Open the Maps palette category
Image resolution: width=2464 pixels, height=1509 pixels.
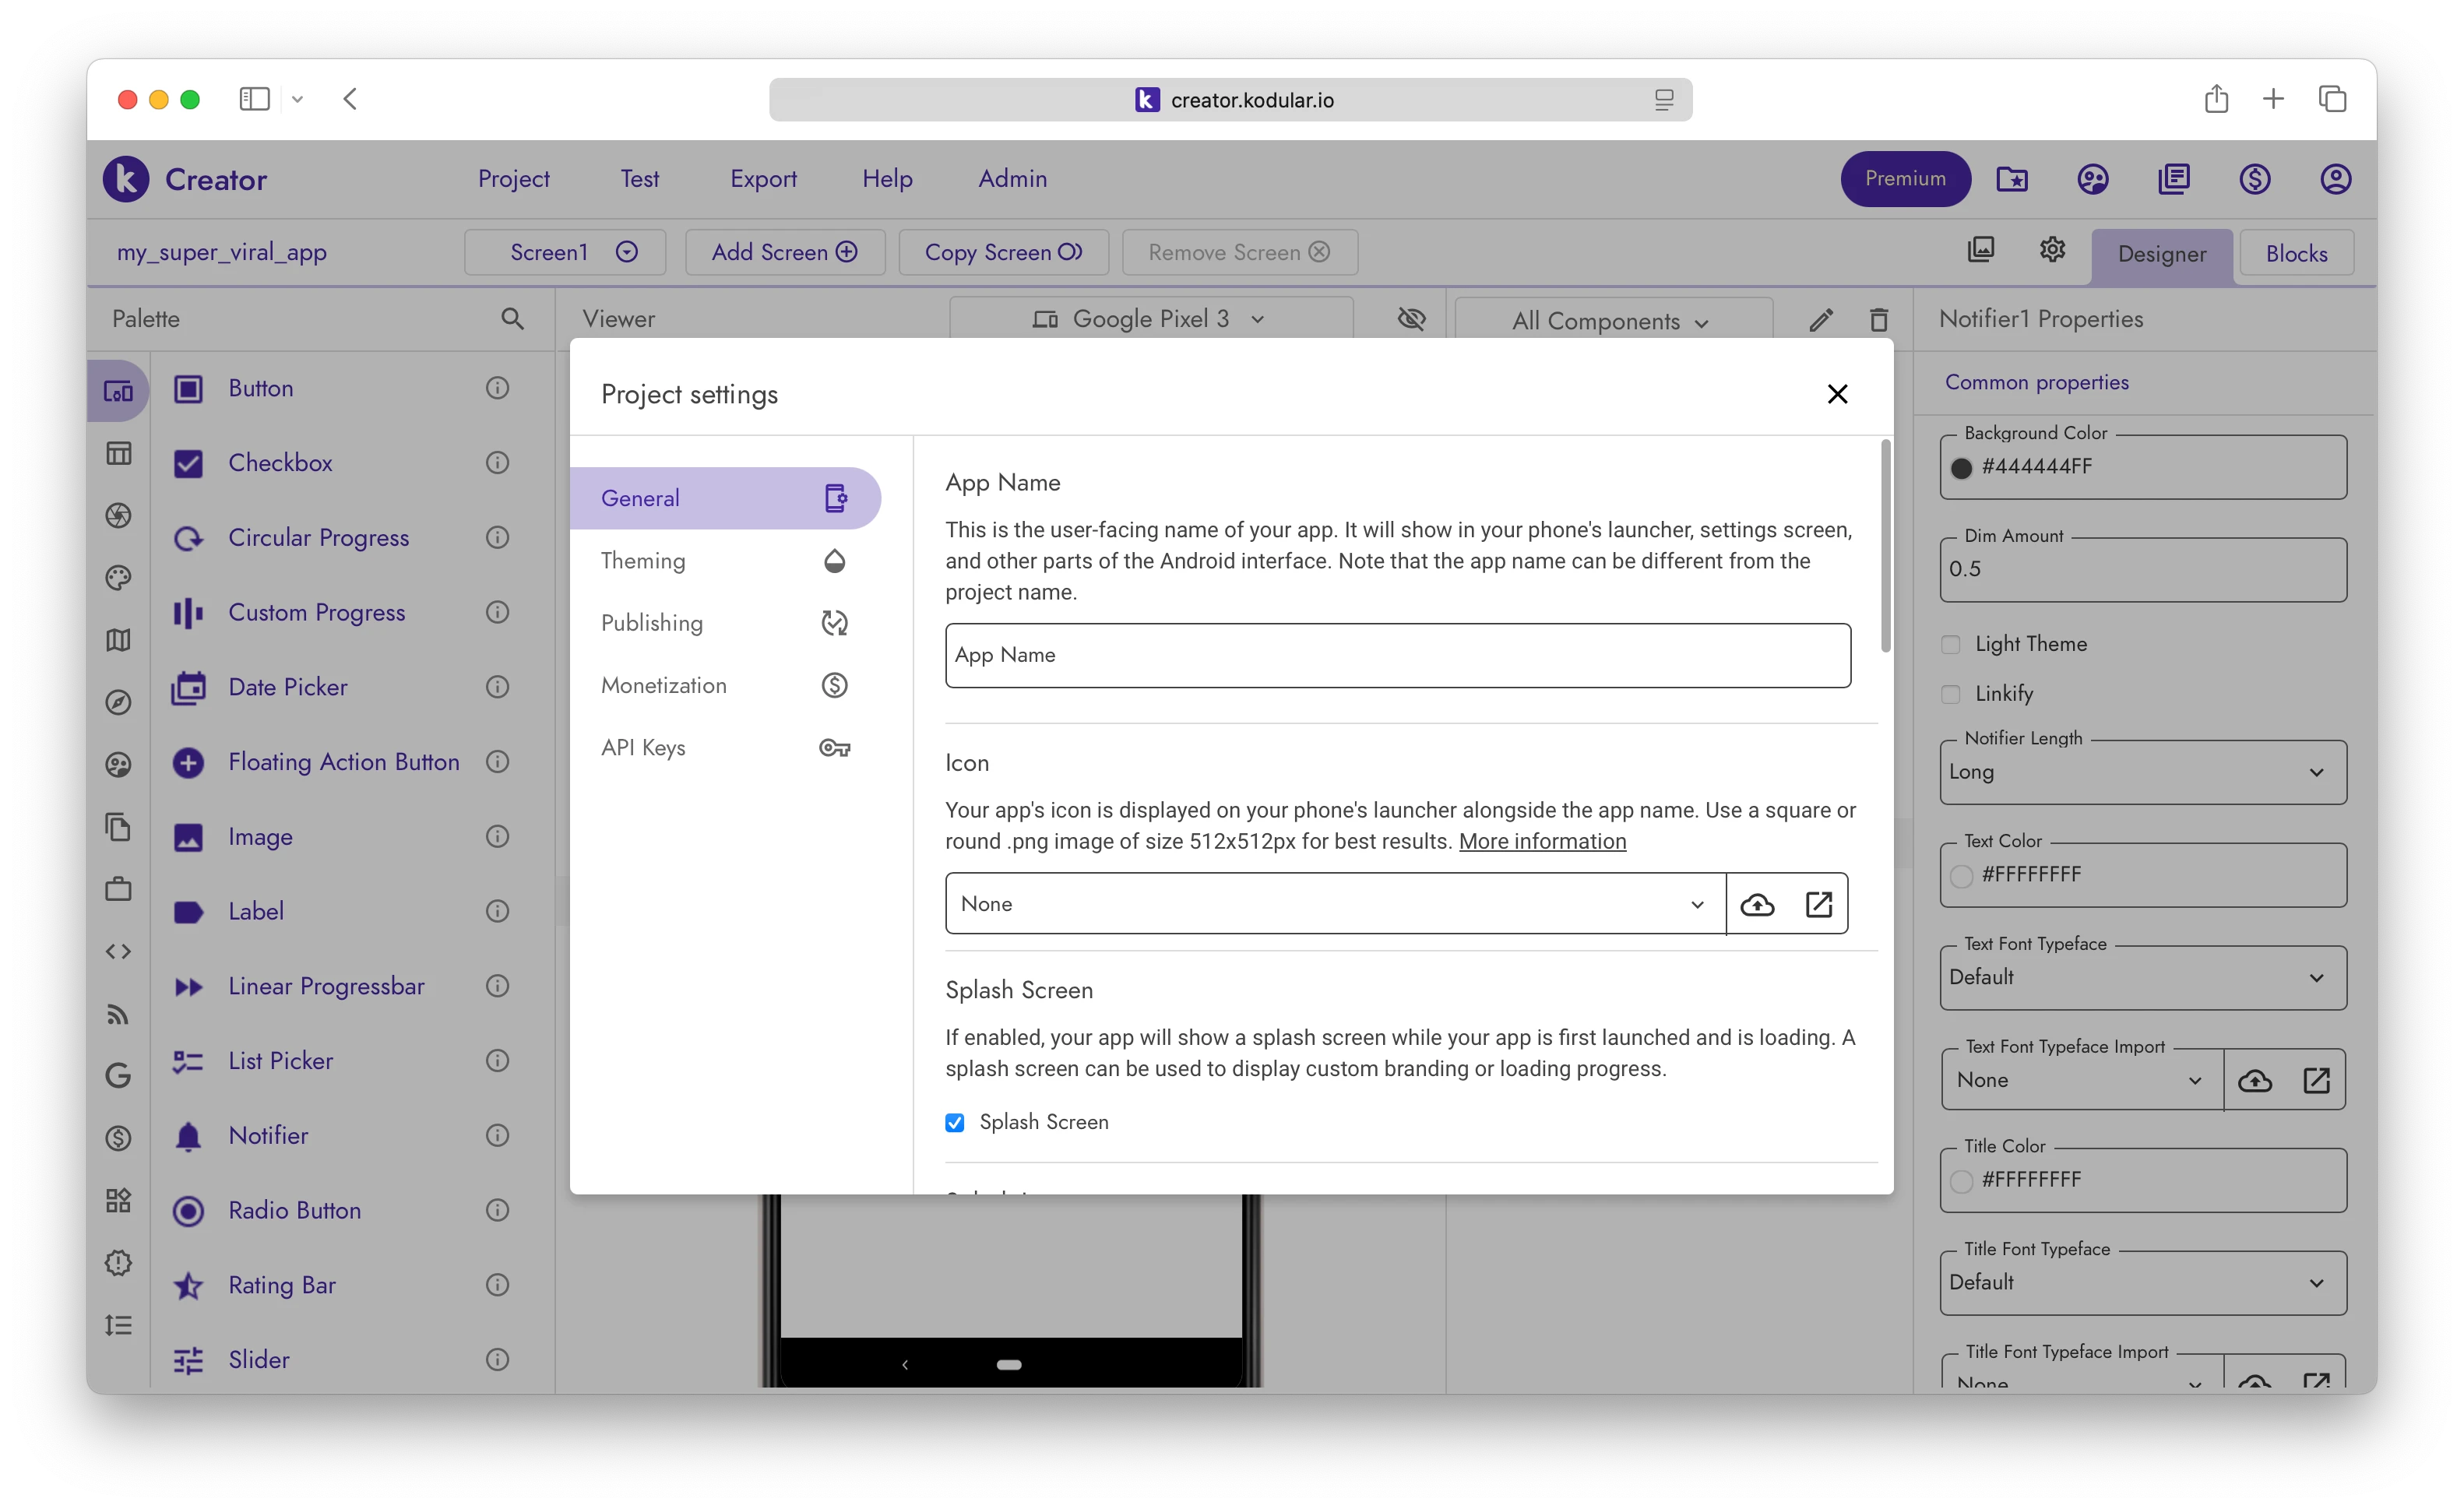point(118,640)
